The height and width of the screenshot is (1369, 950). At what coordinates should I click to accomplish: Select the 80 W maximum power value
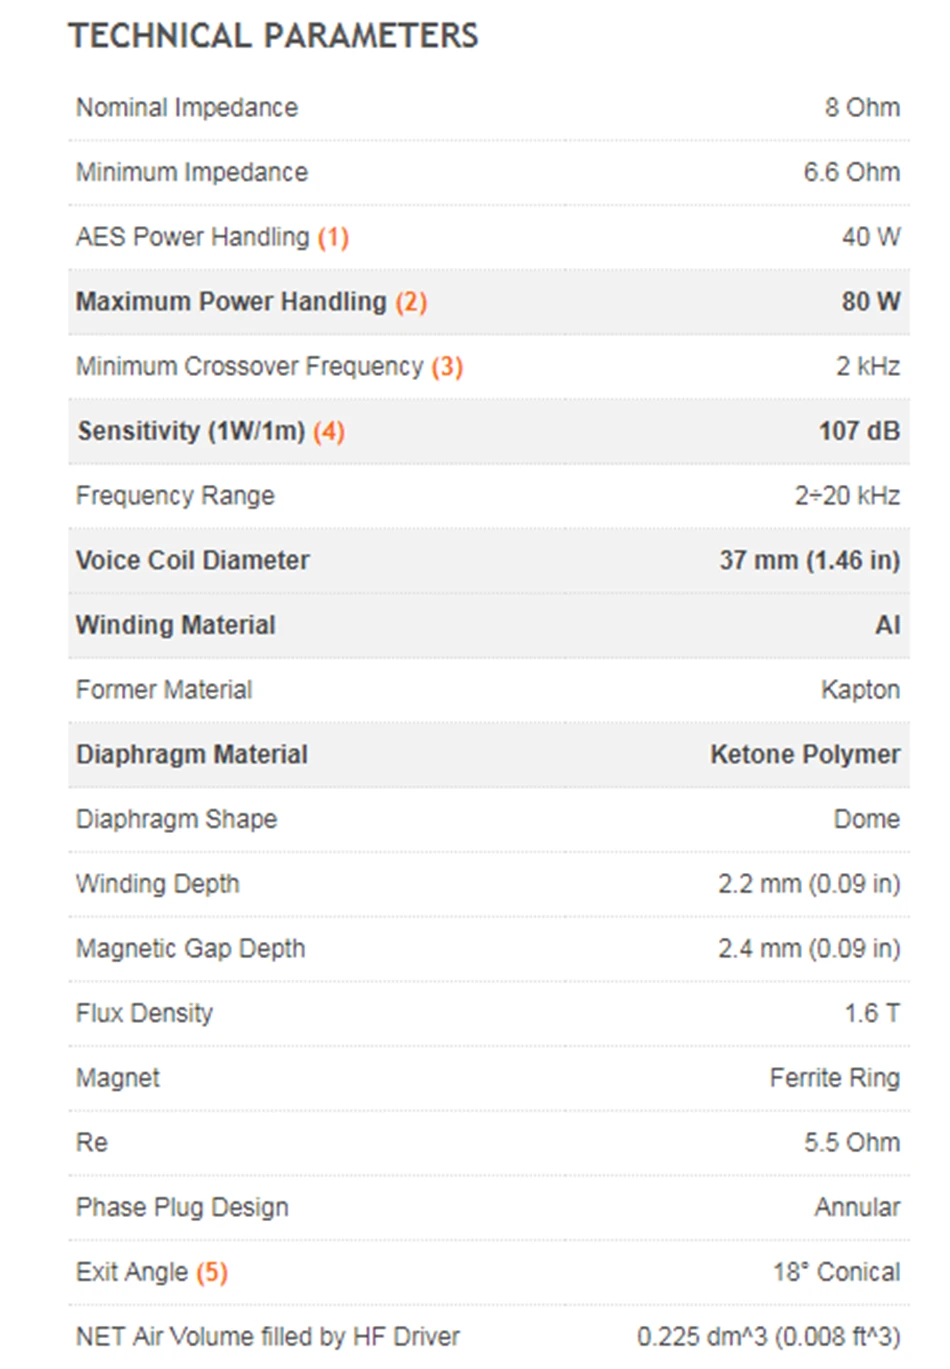(871, 302)
